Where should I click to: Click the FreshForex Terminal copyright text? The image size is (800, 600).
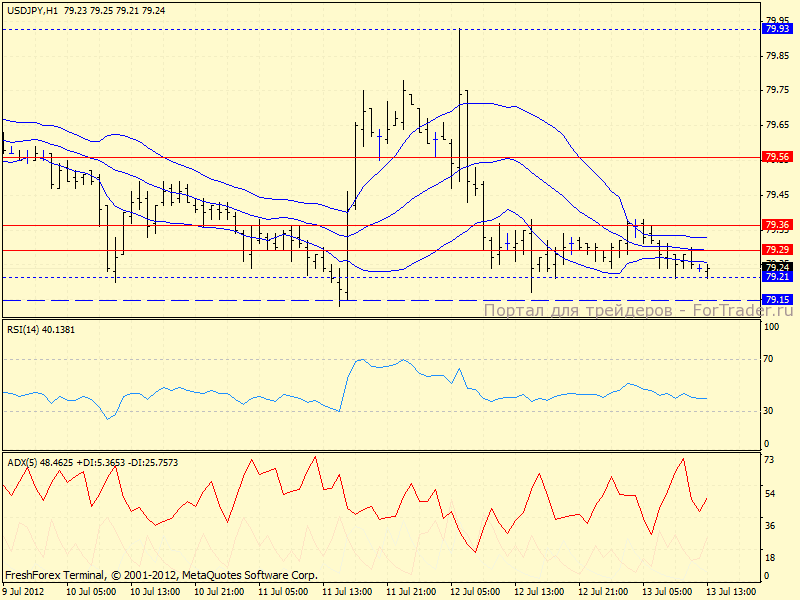(161, 575)
